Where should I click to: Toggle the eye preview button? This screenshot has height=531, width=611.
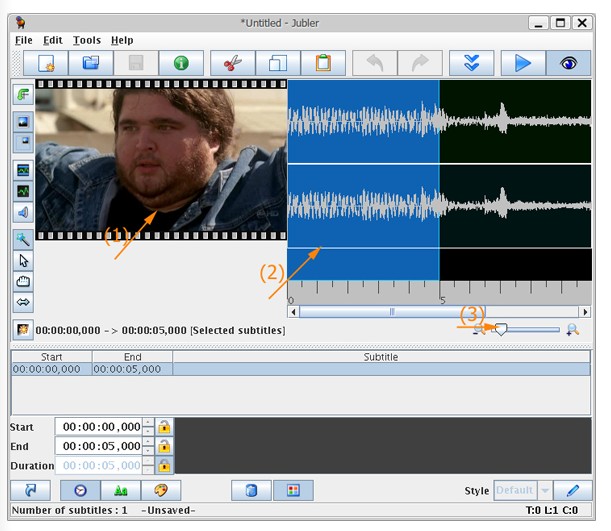[x=568, y=63]
